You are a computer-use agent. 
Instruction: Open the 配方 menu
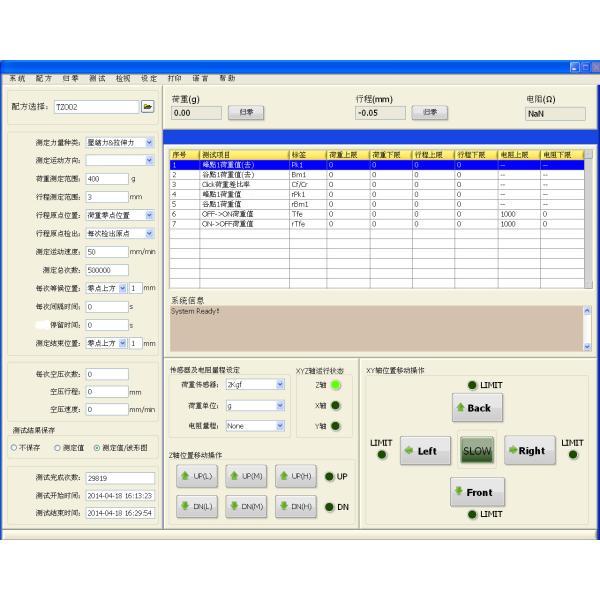point(44,77)
